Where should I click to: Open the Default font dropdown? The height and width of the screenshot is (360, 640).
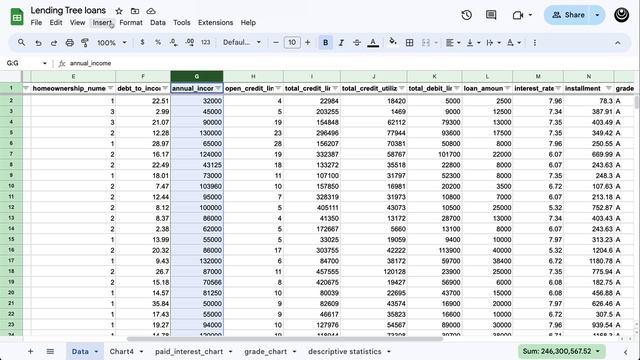242,42
